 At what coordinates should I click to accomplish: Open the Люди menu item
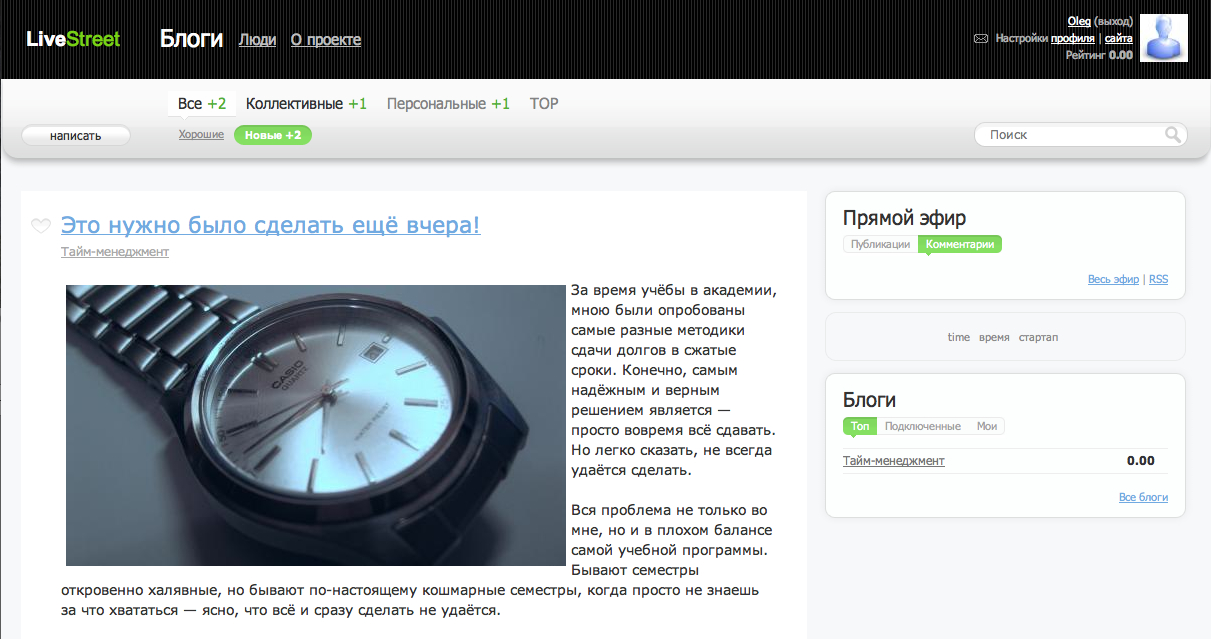(257, 40)
